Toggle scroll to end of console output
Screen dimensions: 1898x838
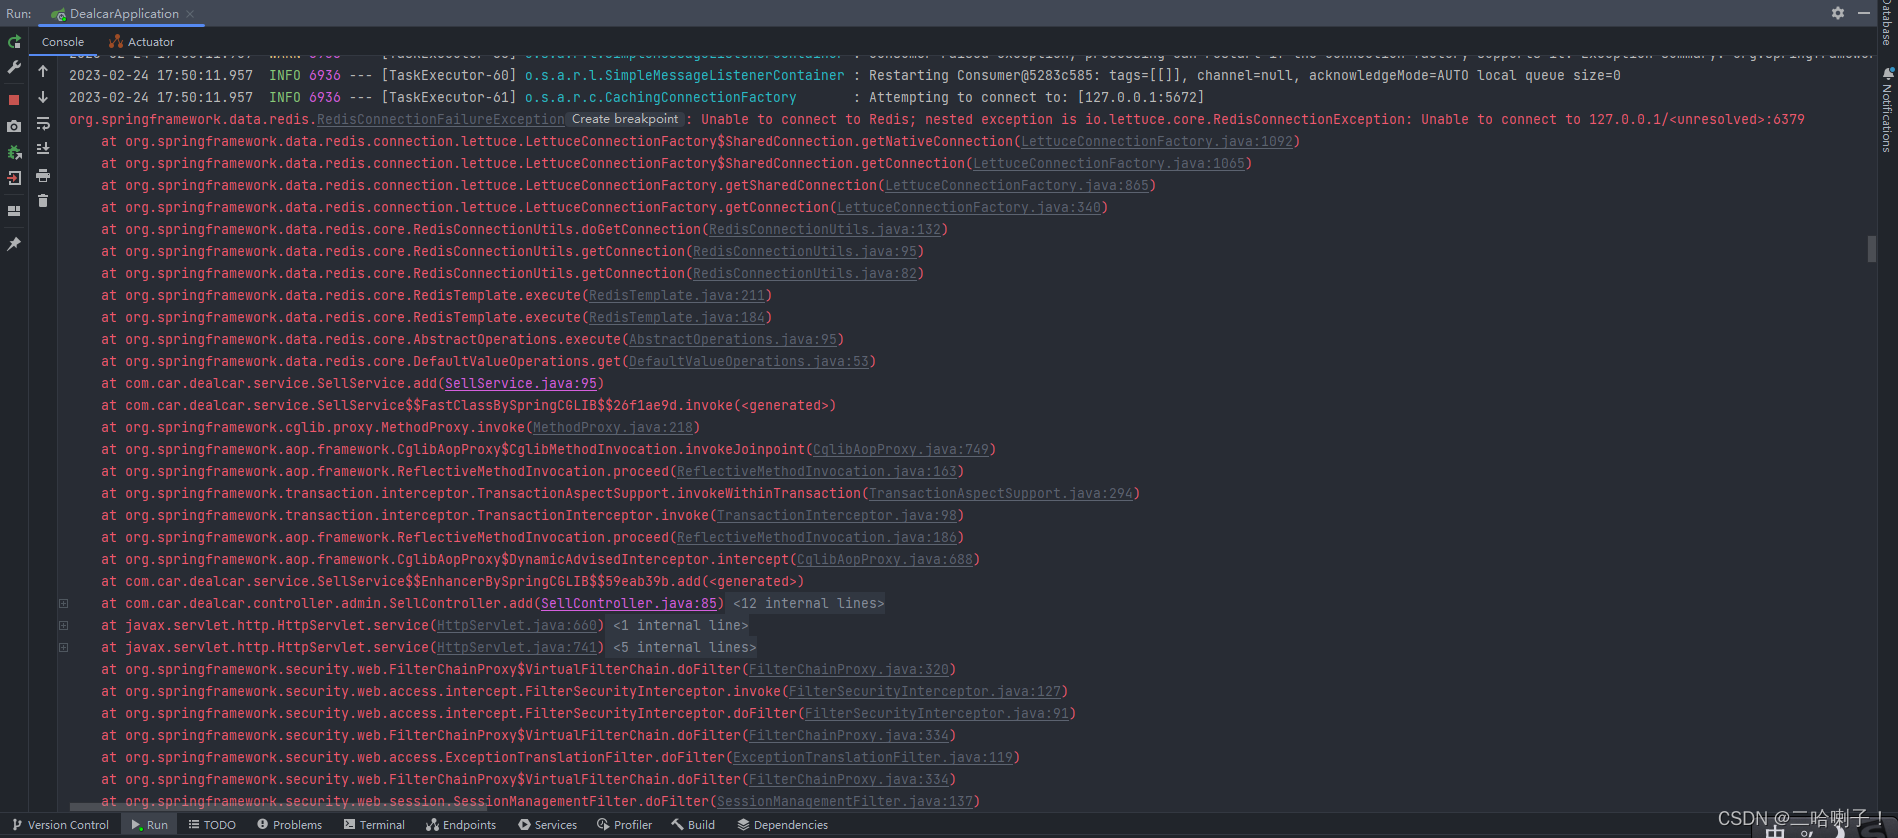43,149
